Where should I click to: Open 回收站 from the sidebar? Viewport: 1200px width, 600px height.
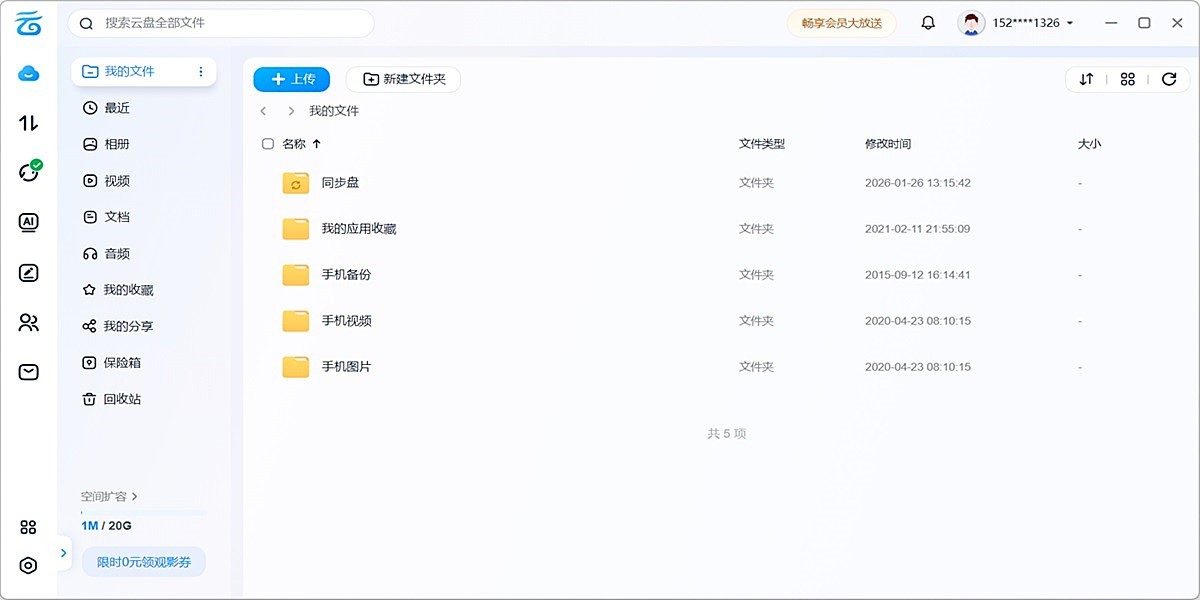pos(113,398)
